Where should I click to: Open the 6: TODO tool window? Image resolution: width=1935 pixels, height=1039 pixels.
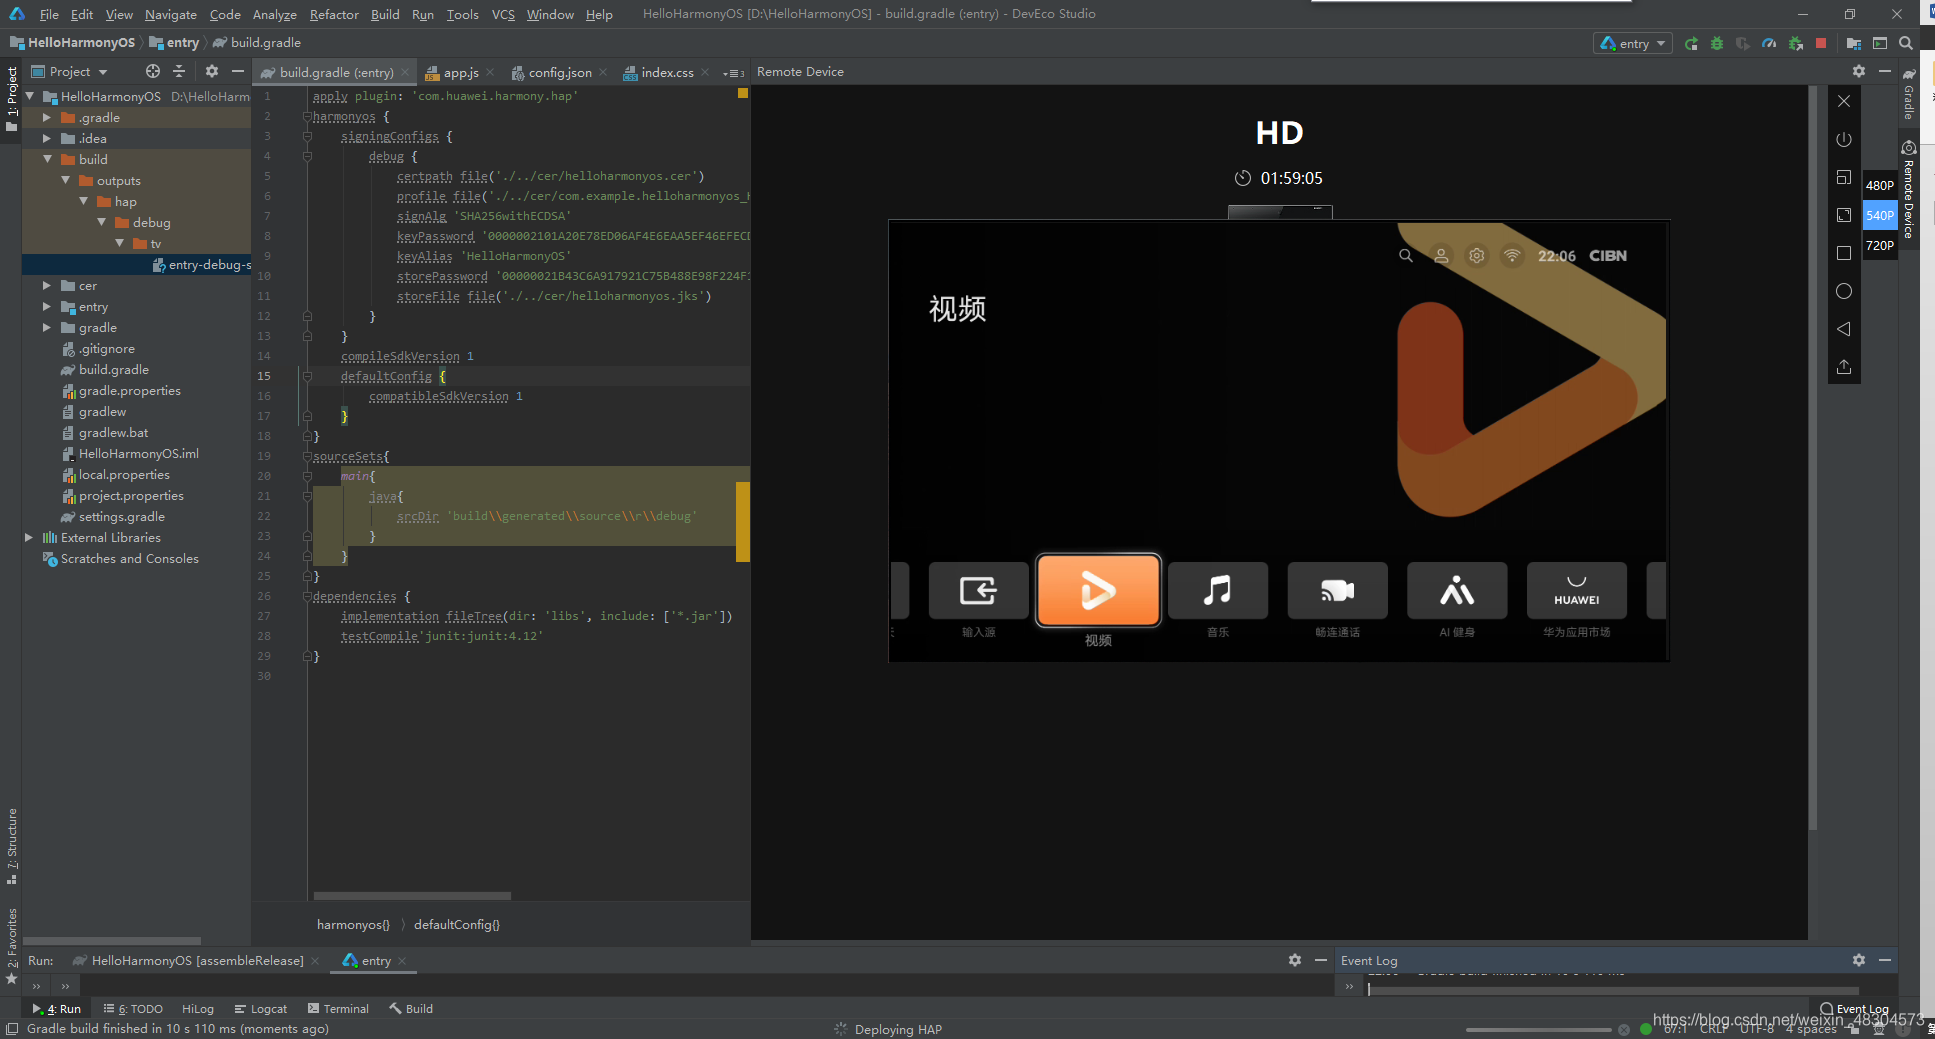pos(133,1009)
